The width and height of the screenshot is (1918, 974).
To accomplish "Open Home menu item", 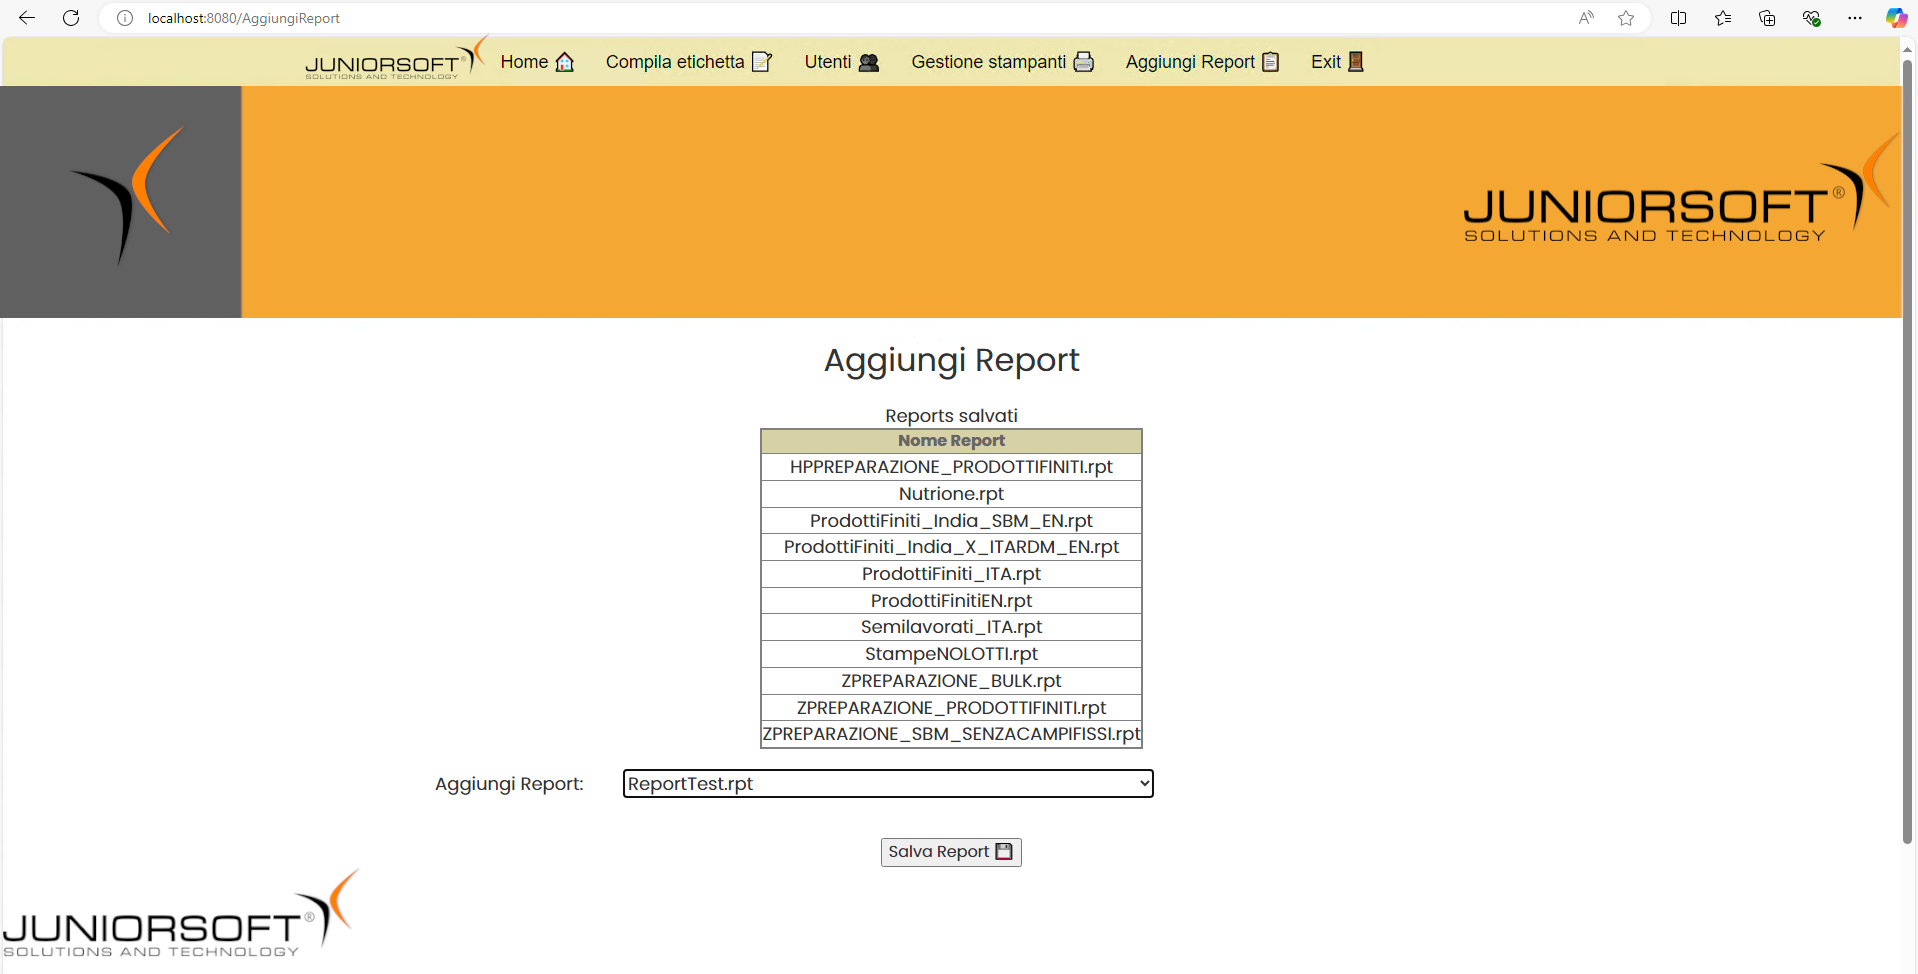I will pos(537,62).
